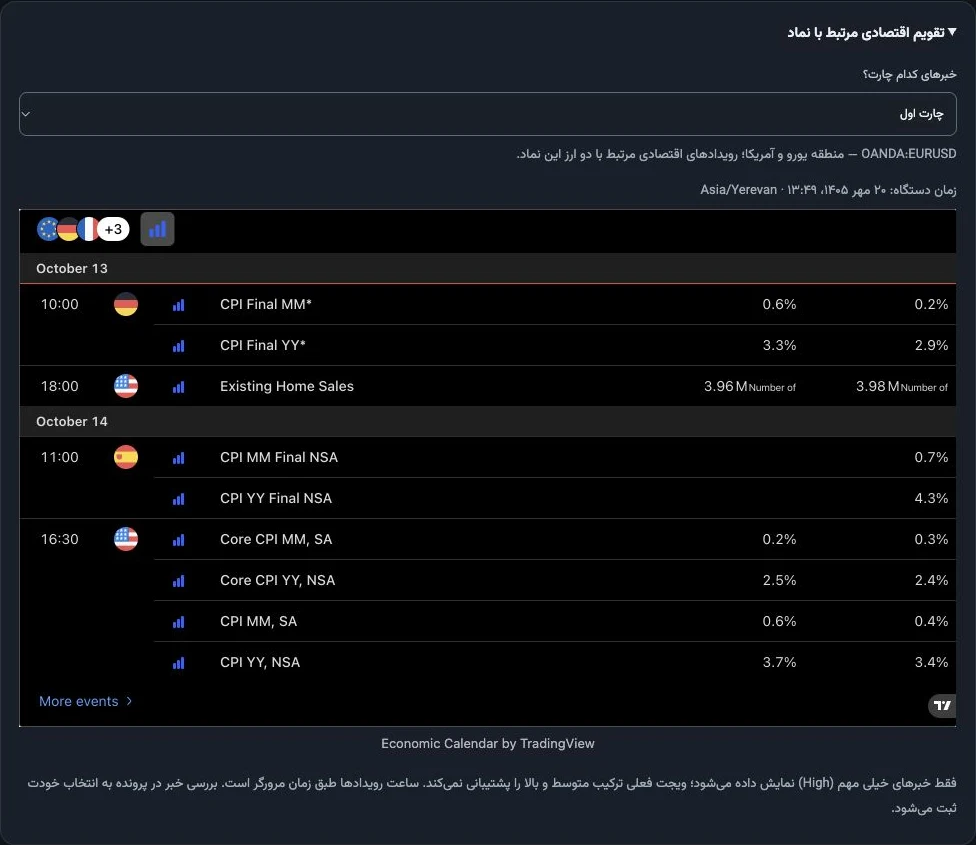Click the October 13 date header
The width and height of the screenshot is (976, 845).
pos(72,268)
